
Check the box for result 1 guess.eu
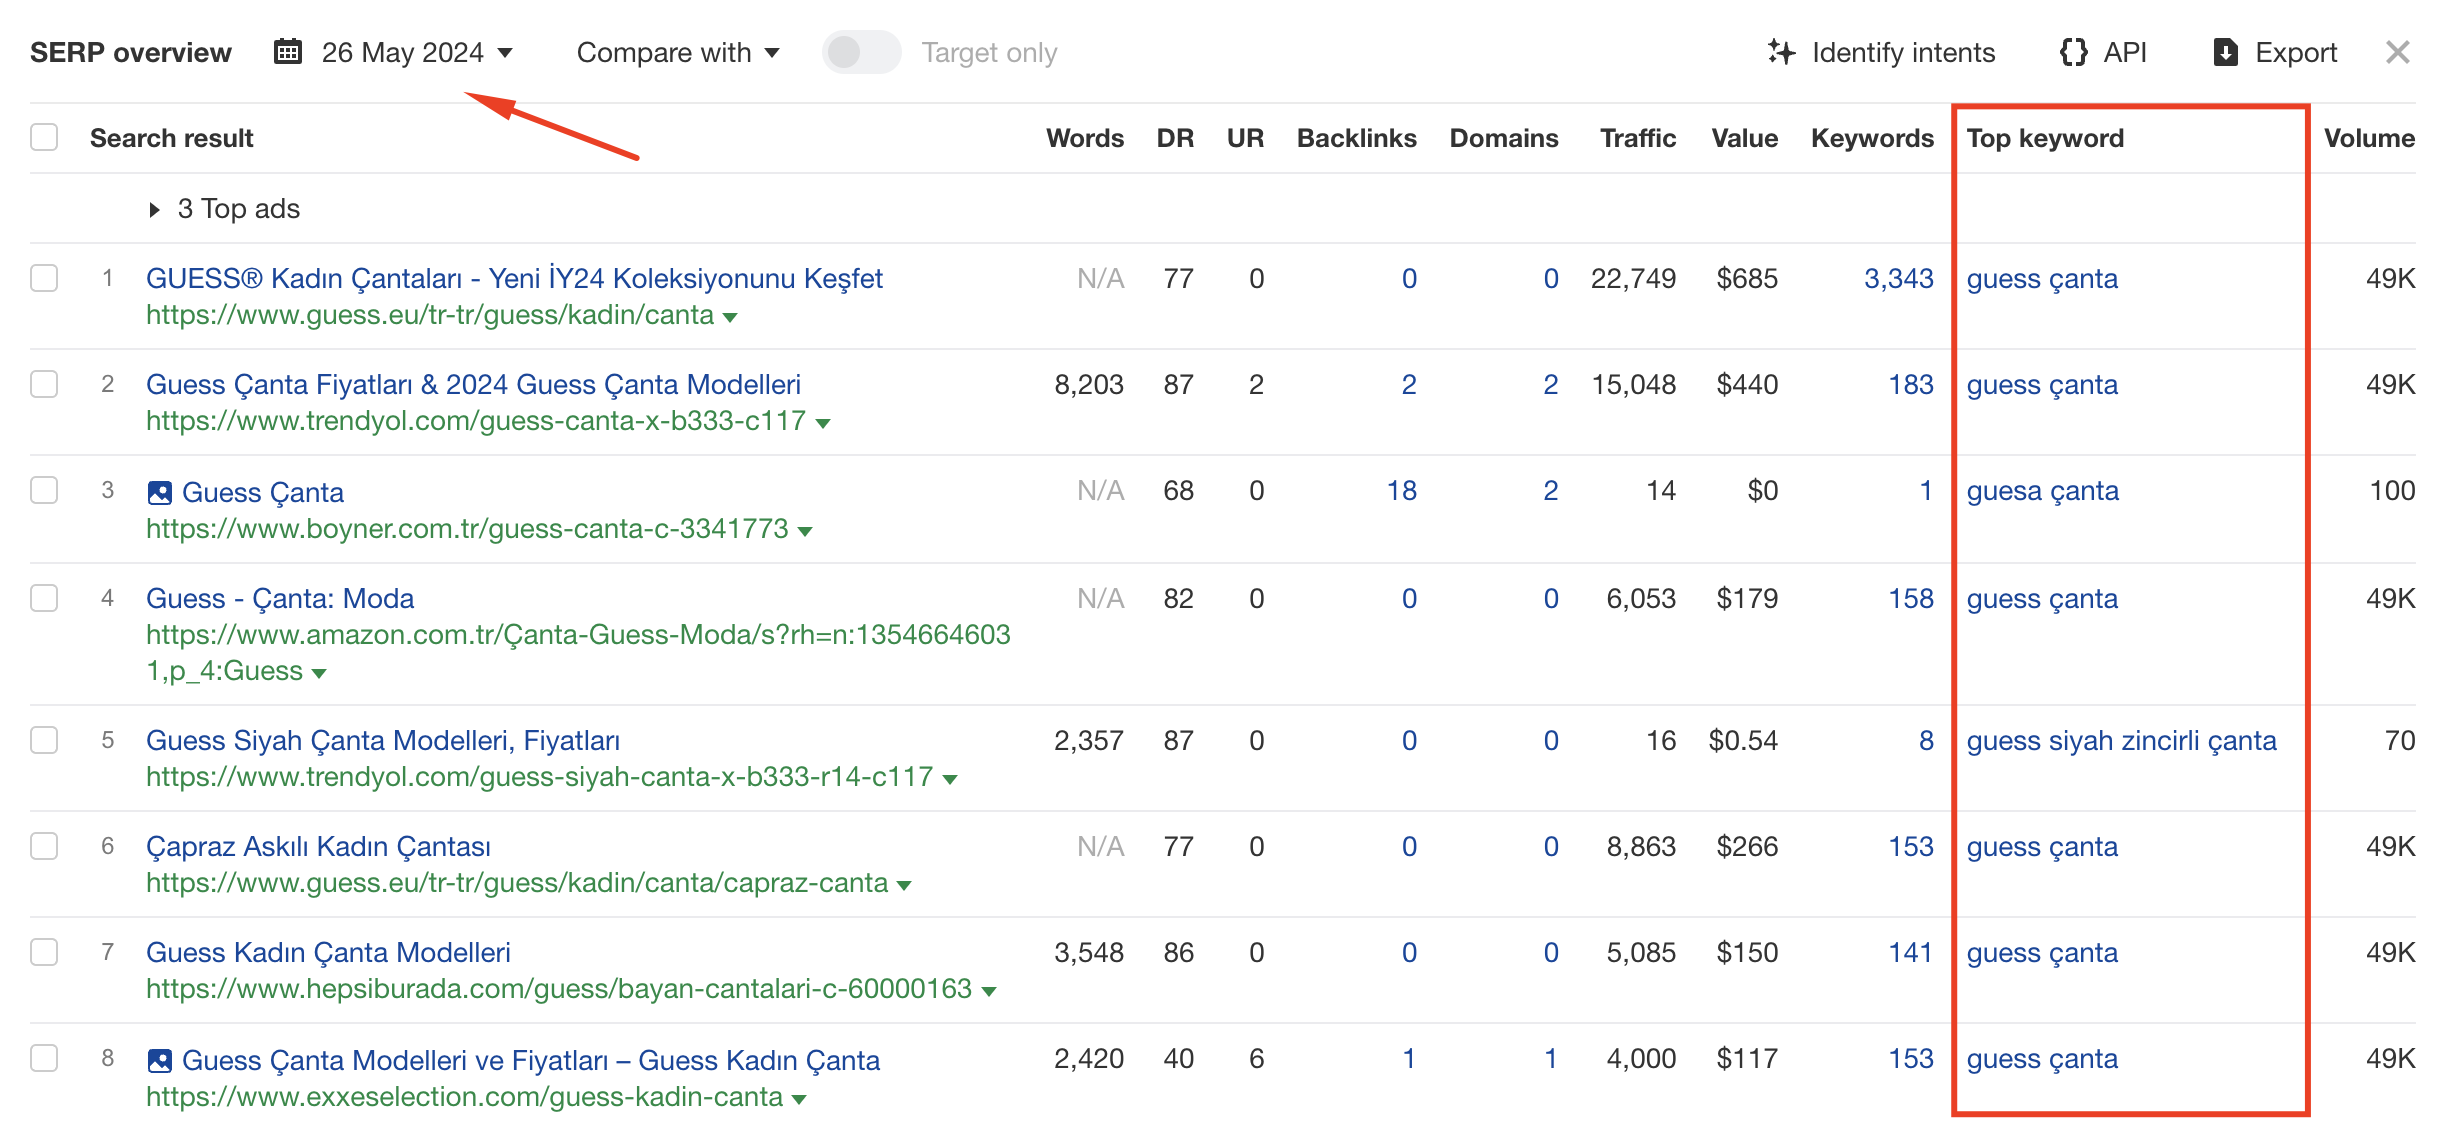tap(44, 278)
